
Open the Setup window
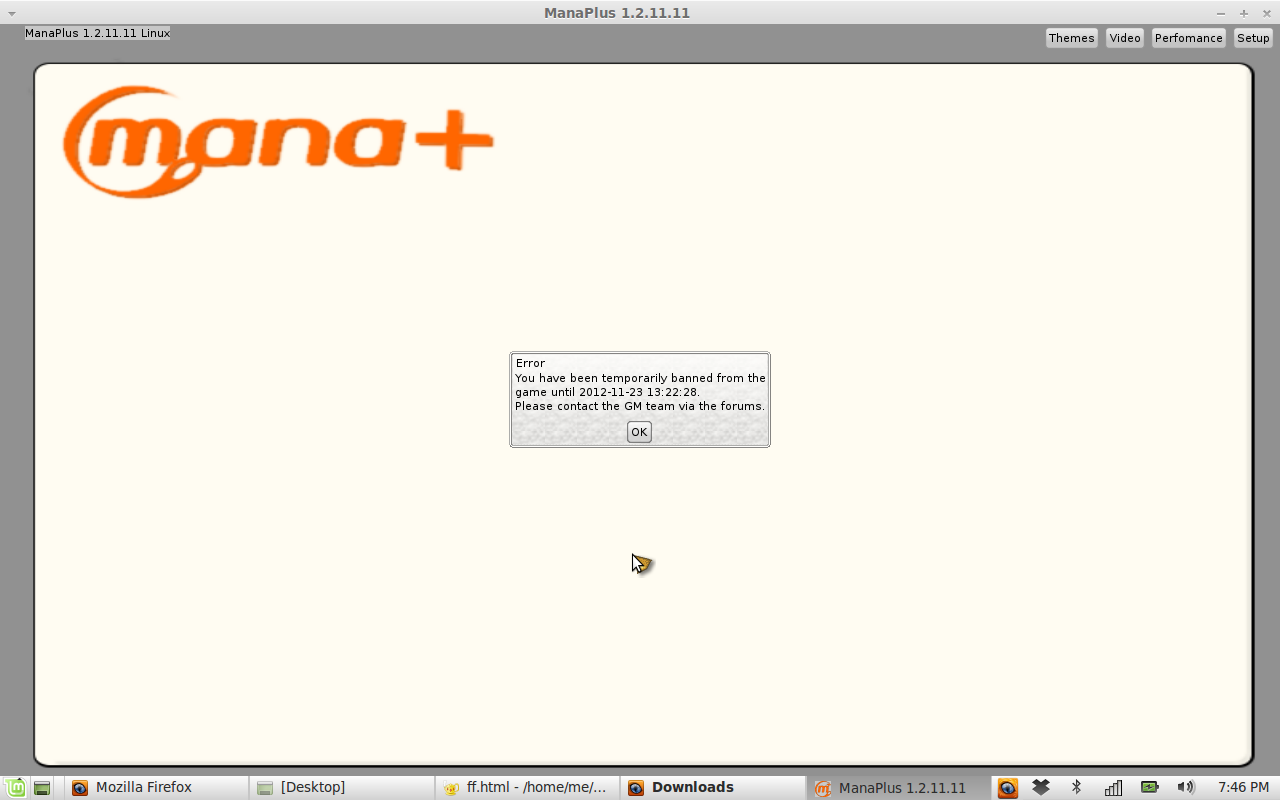(1253, 38)
